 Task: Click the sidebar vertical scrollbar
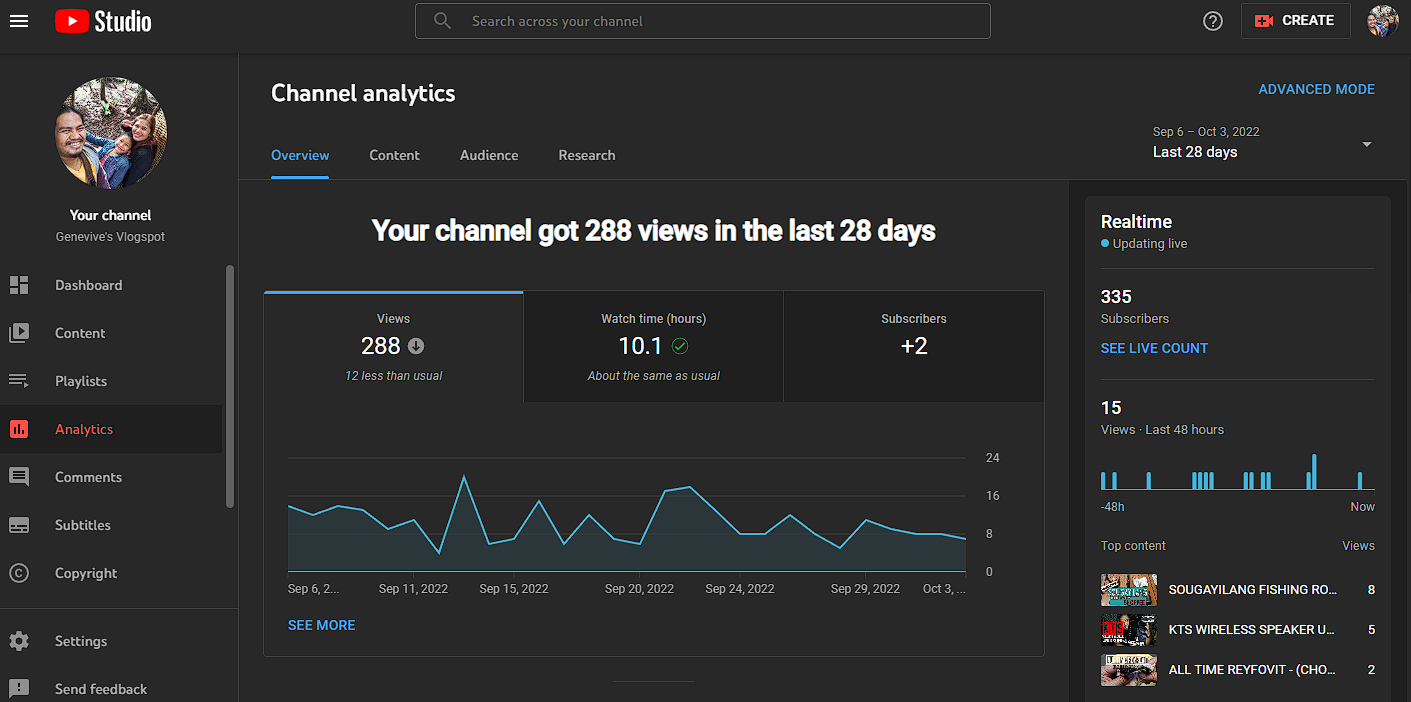tap(230, 385)
